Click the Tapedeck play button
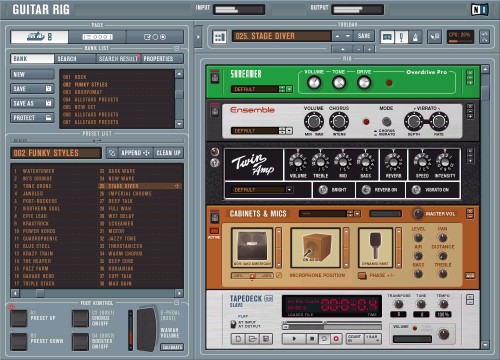Image resolution: width=500 pixels, height=360 pixels. click(x=294, y=339)
